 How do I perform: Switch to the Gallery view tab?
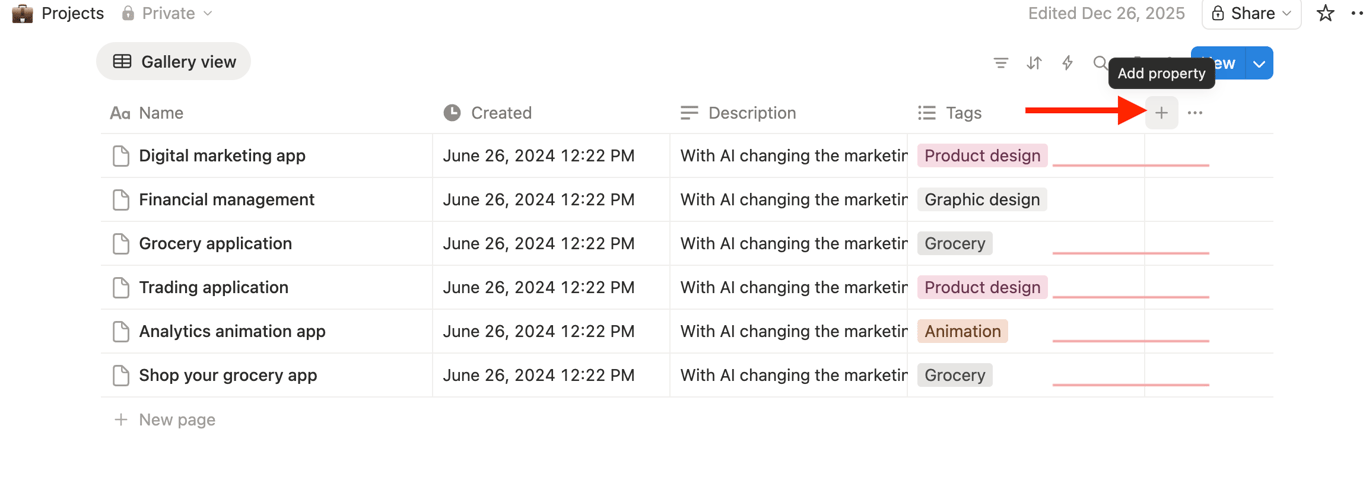pyautogui.click(x=174, y=62)
